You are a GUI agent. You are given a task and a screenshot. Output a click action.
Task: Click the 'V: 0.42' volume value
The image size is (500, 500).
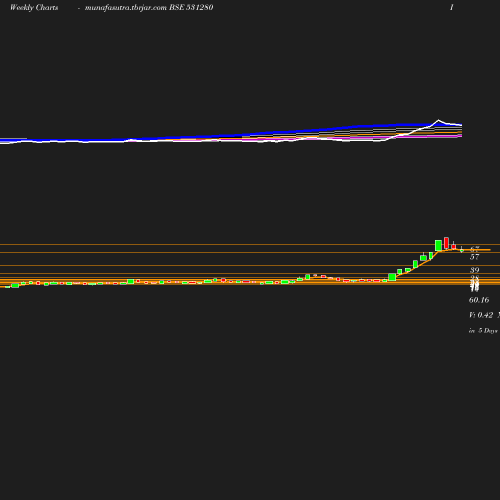tap(481, 315)
